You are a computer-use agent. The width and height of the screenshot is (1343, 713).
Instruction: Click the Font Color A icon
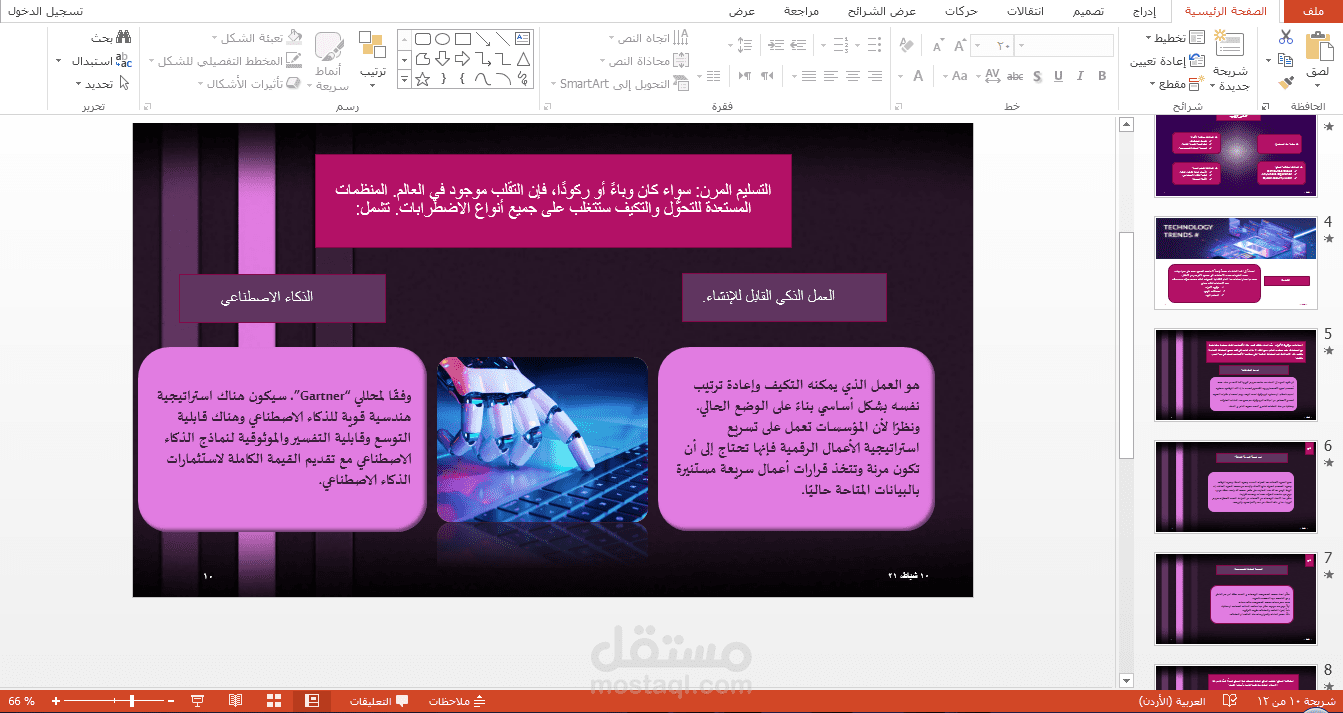pos(917,76)
